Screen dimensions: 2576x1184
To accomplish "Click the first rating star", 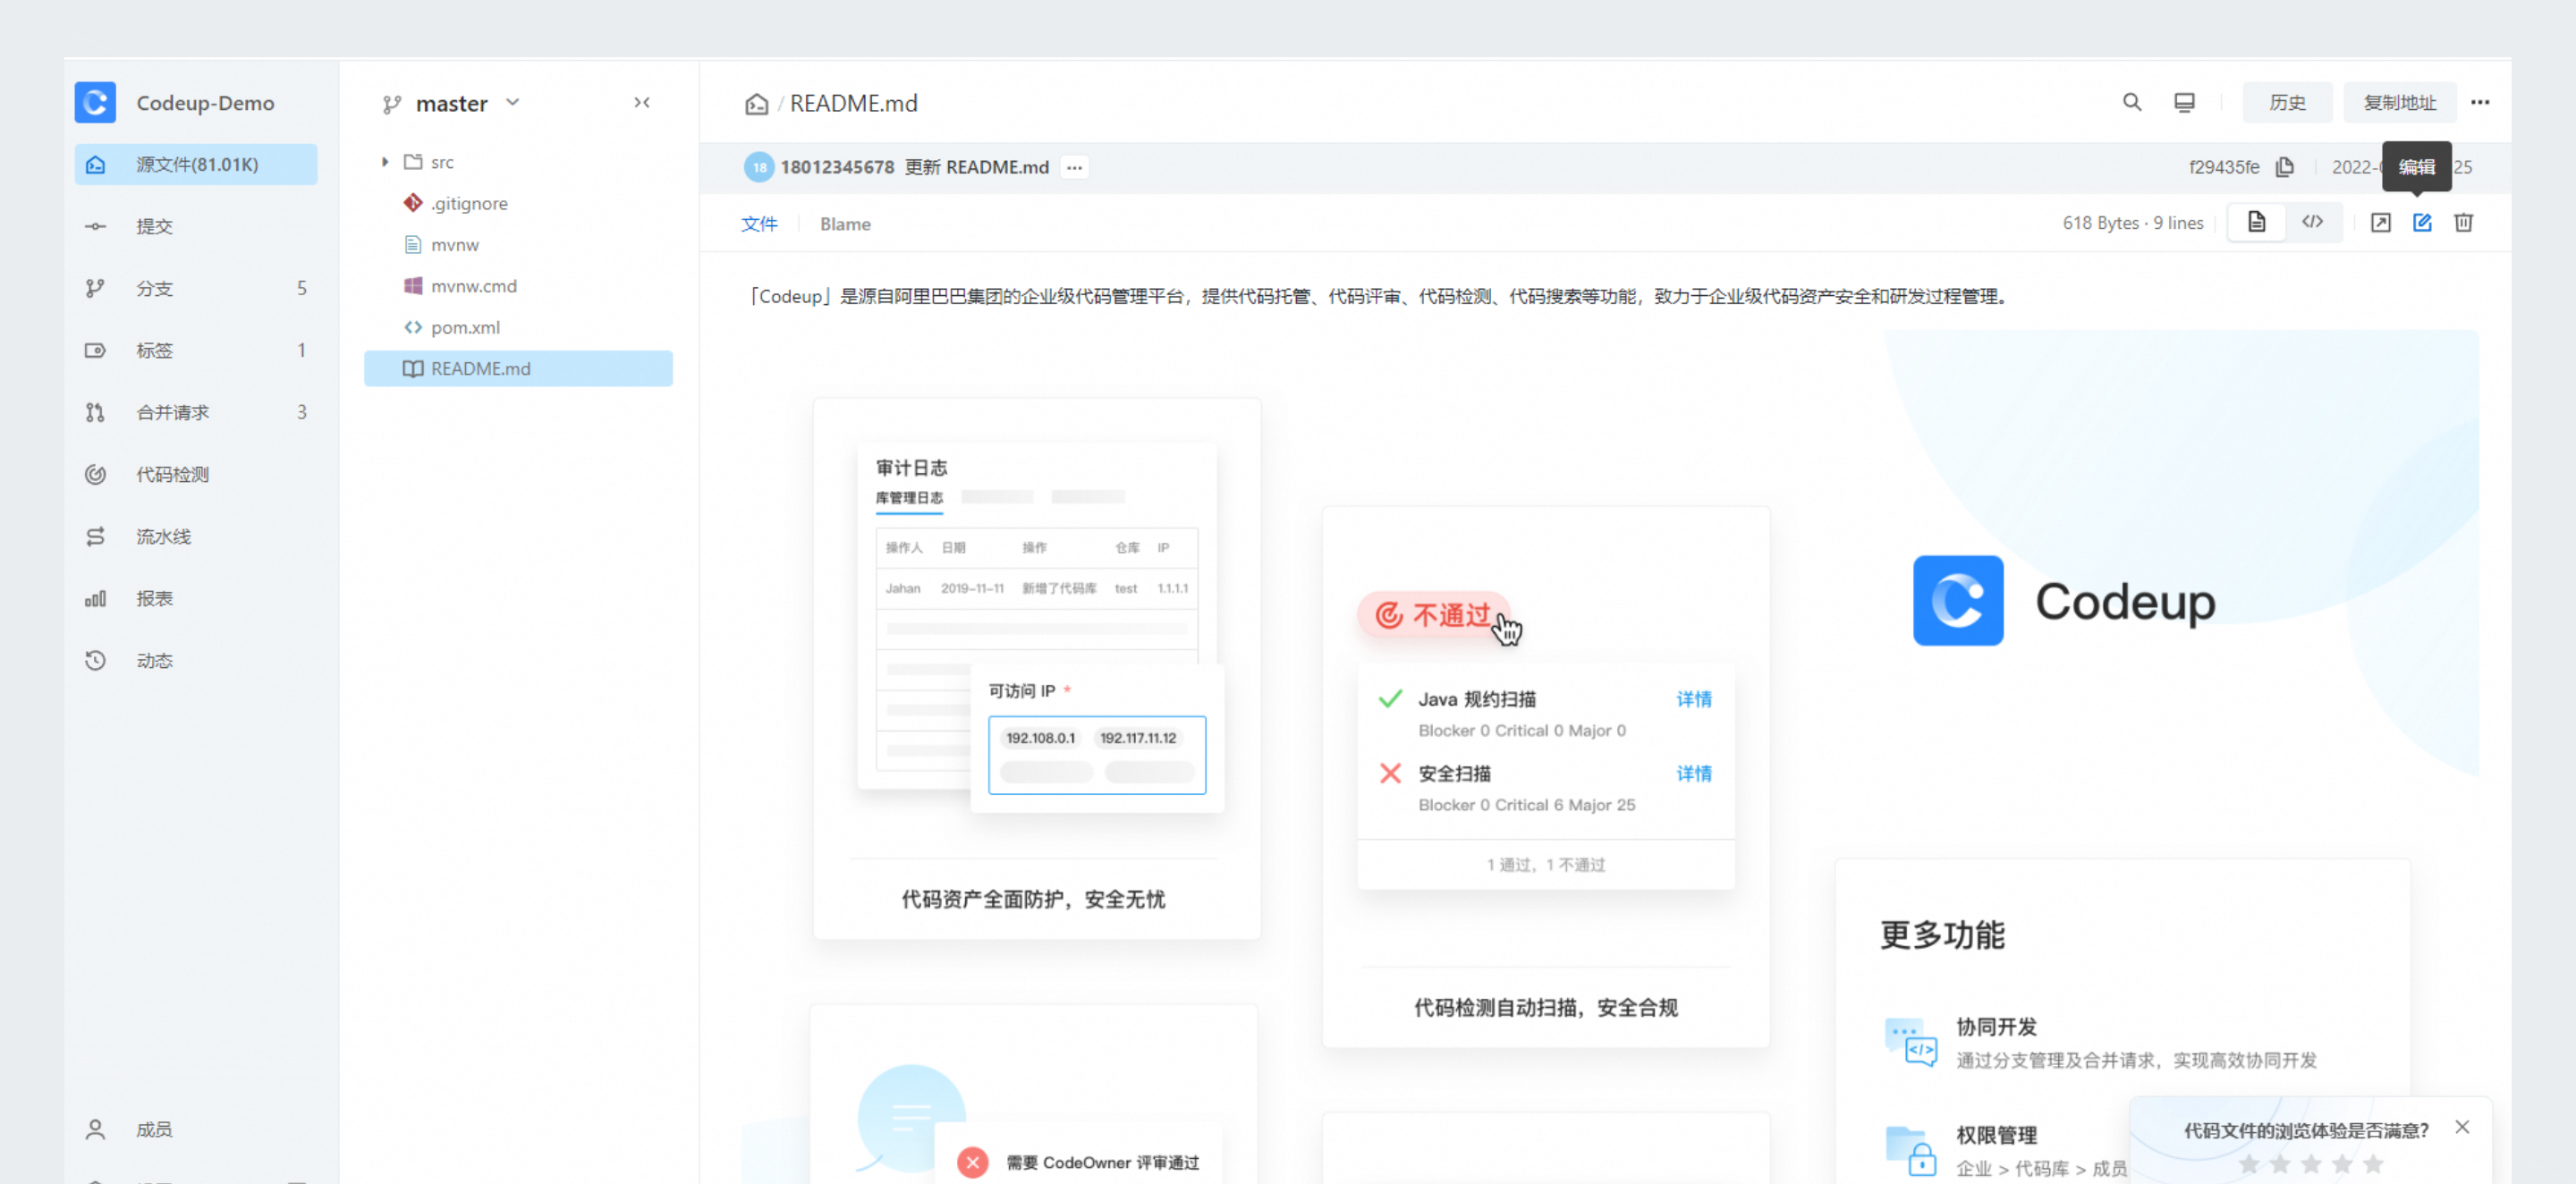I will [2248, 1163].
